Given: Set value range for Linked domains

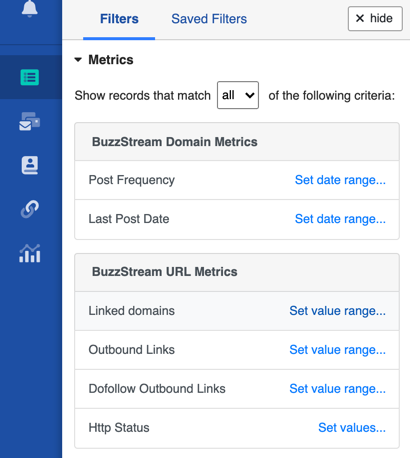Looking at the screenshot, I should (337, 311).
